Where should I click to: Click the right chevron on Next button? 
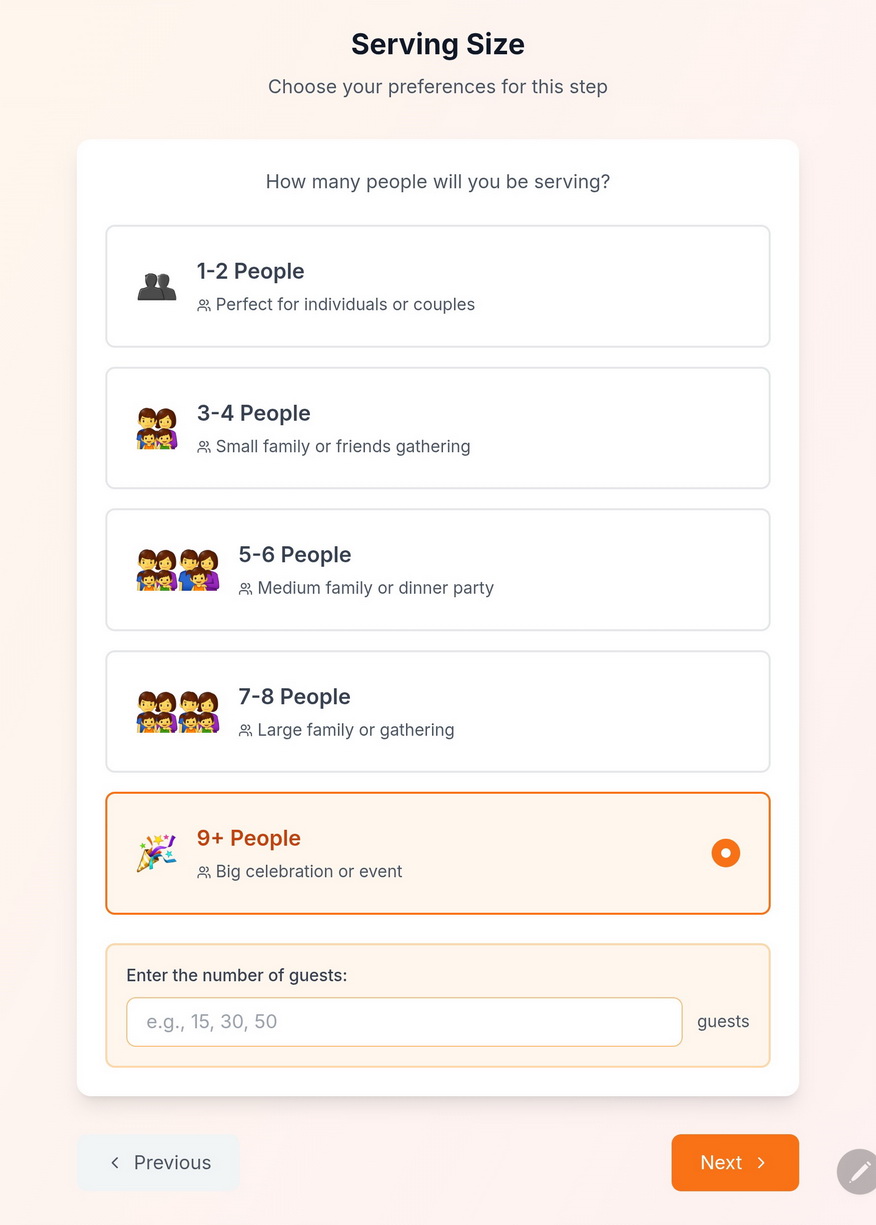(x=761, y=1162)
